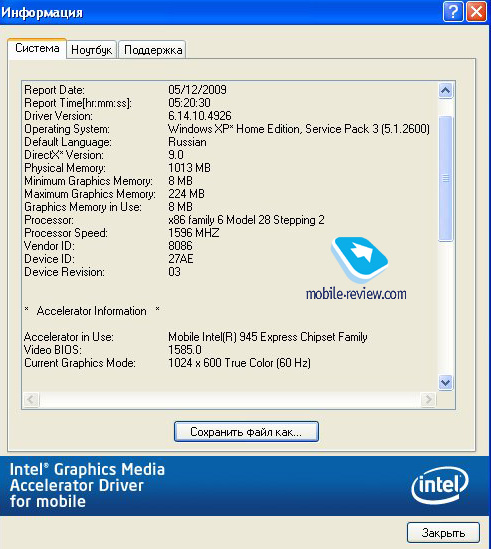Click the horizontal scroll left arrow
The image size is (491, 549).
point(31,399)
